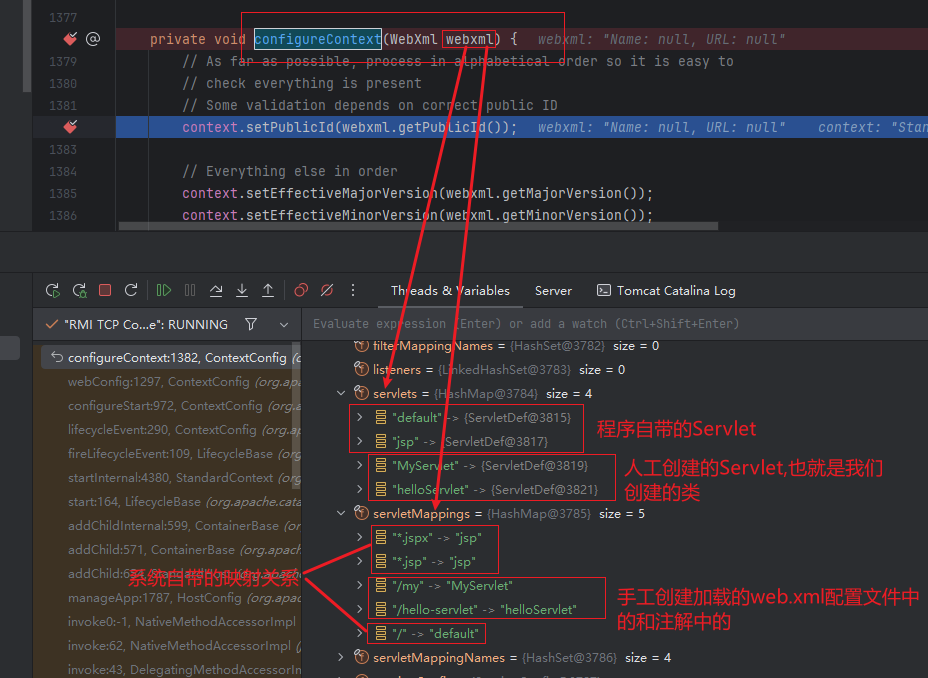The height and width of the screenshot is (678, 928).
Task: Open the more actions three-dot menu
Action: point(353,290)
